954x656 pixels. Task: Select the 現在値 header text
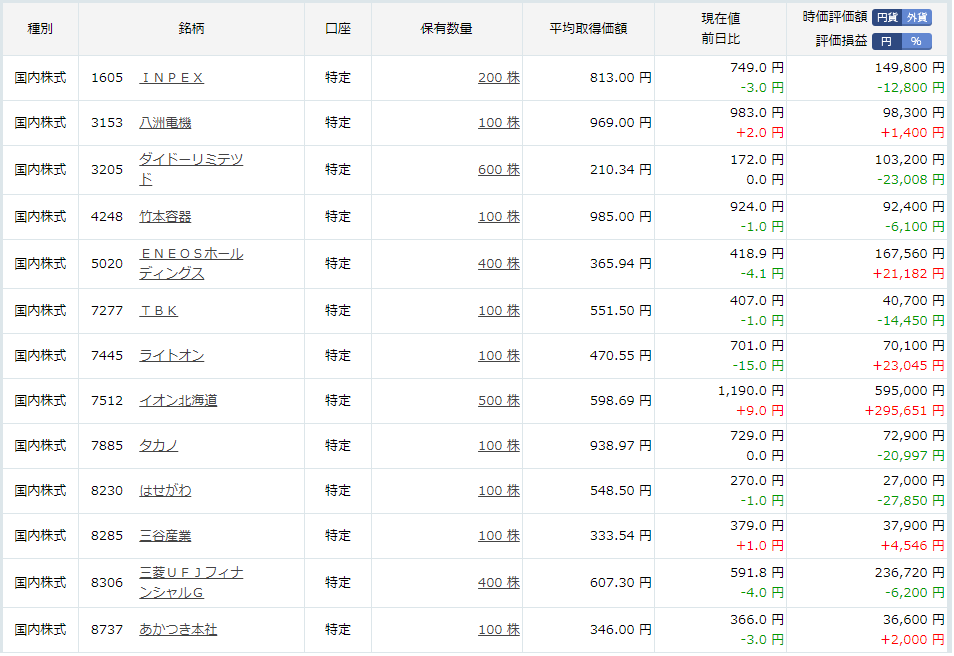click(721, 19)
